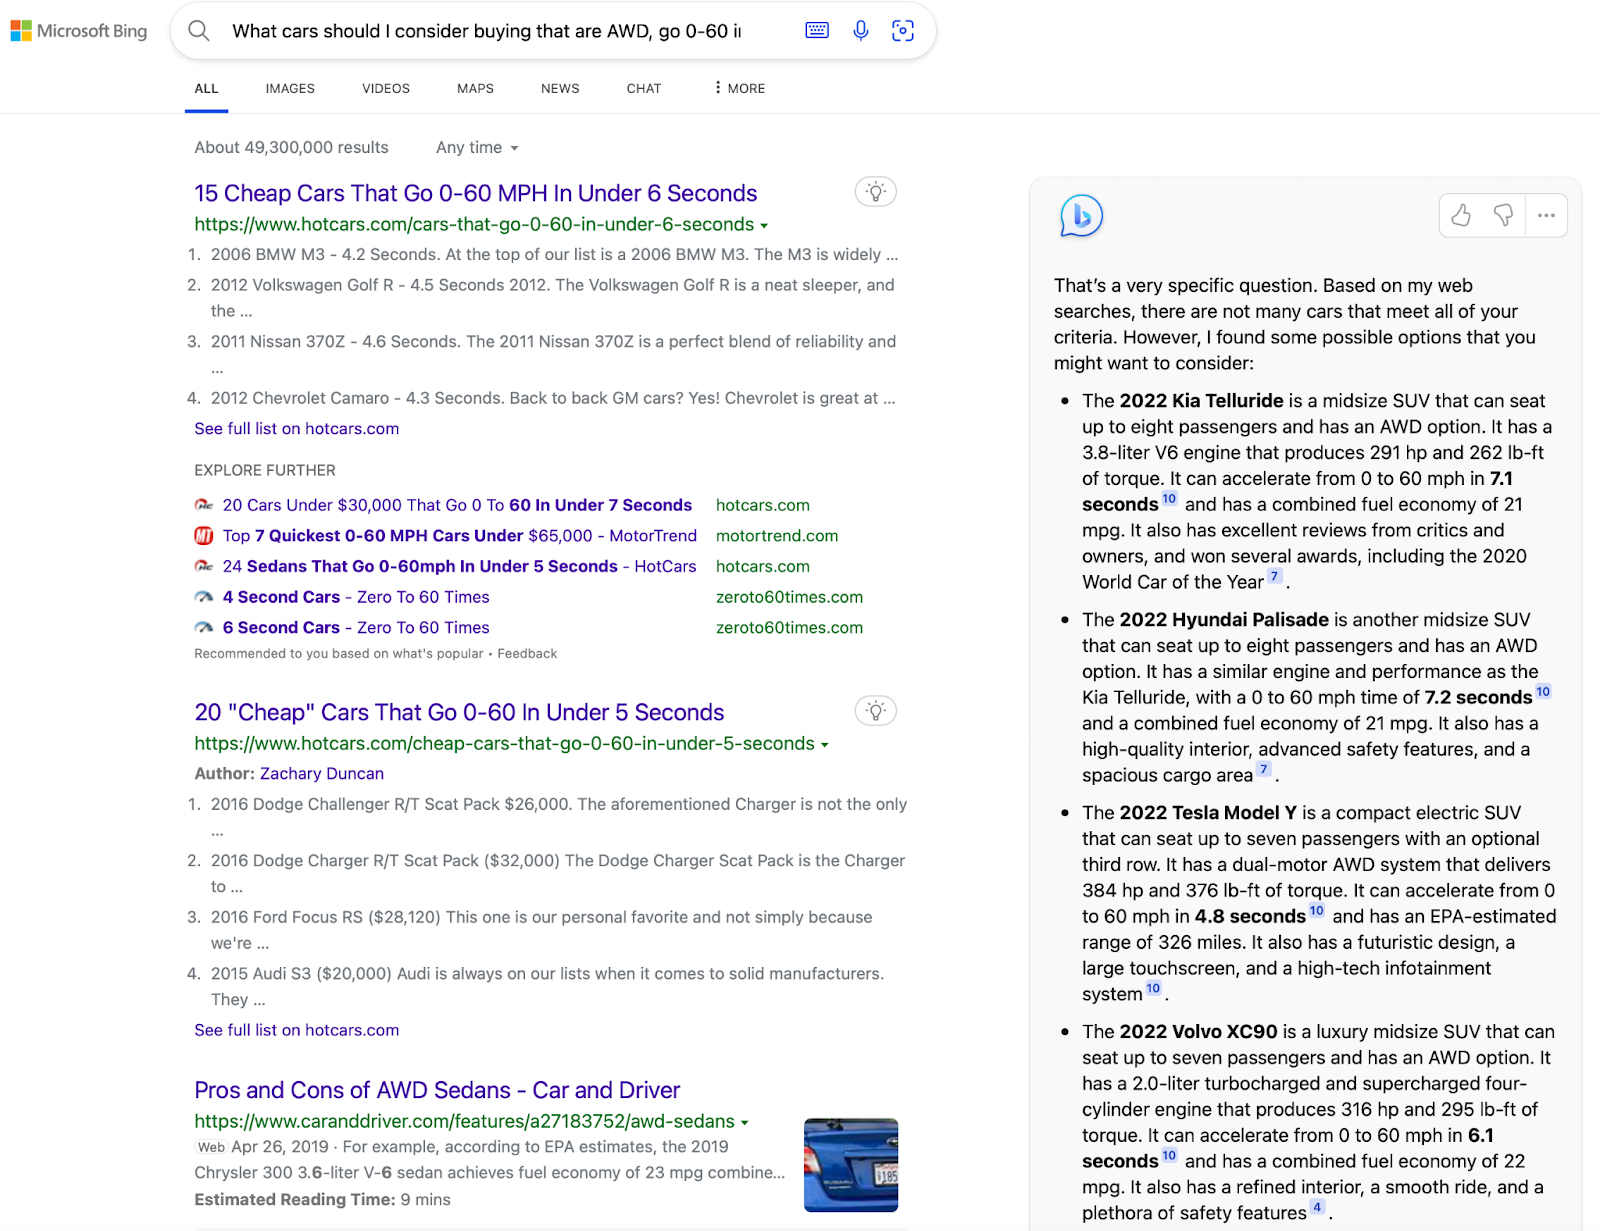Click the Bing chat logo icon
The height and width of the screenshot is (1231, 1600).
click(x=1081, y=216)
